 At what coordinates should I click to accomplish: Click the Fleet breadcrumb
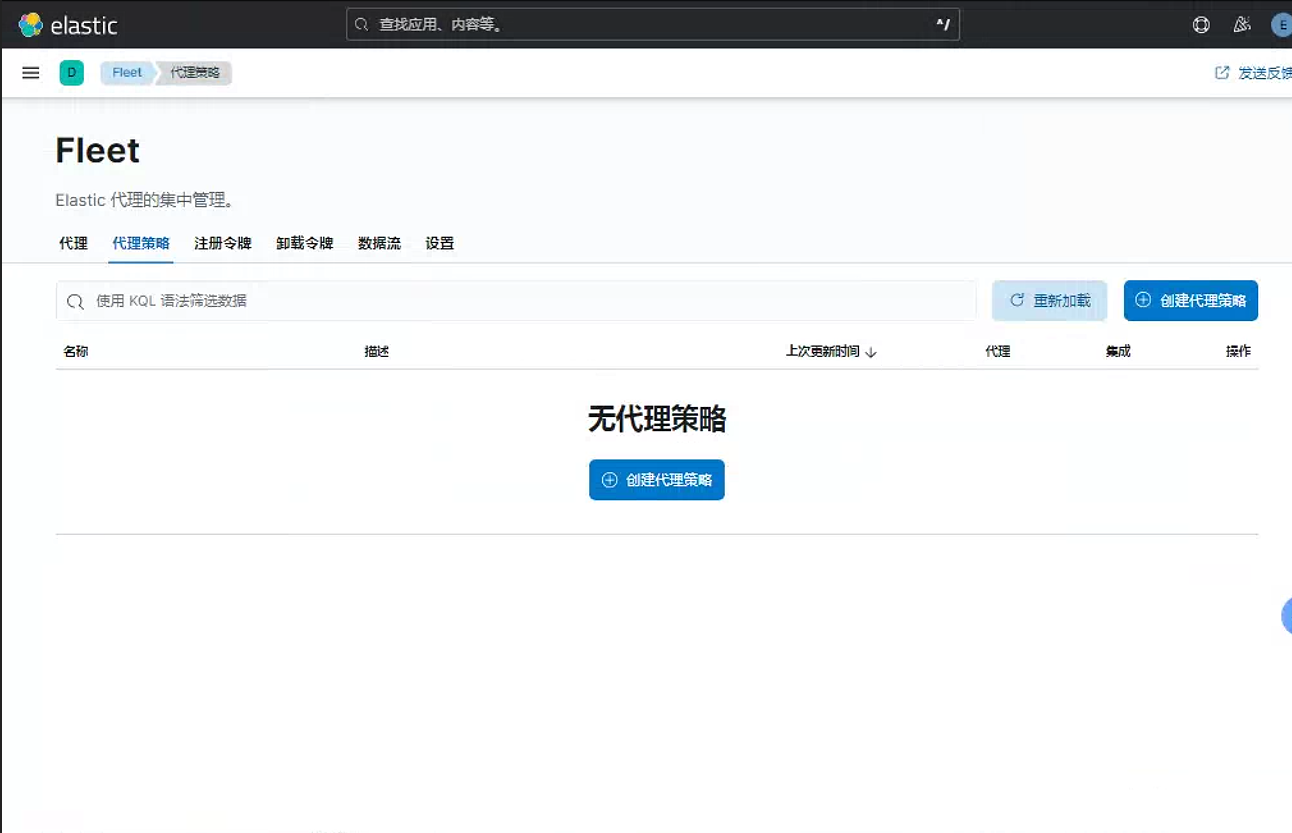[x=127, y=73]
